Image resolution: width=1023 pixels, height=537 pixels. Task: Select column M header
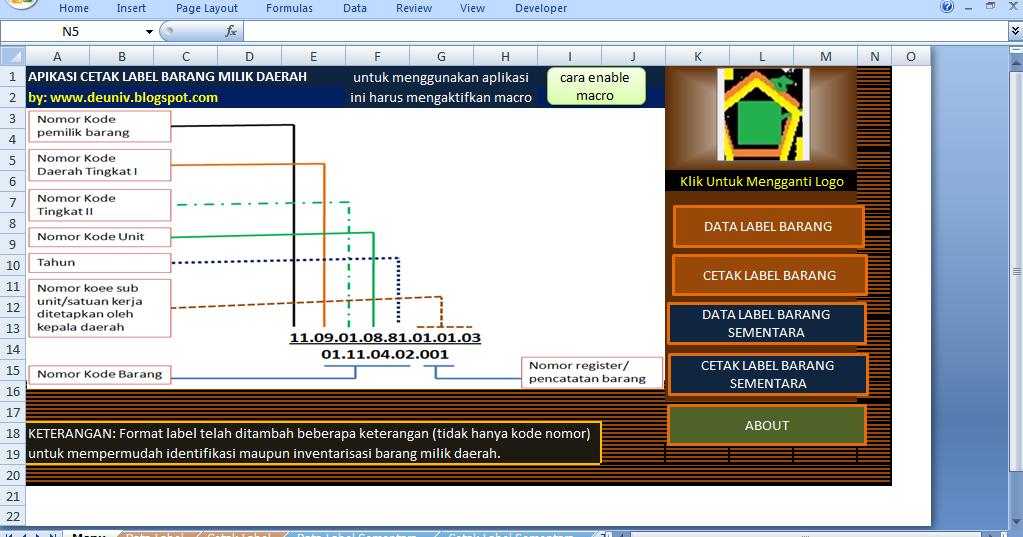[x=825, y=57]
